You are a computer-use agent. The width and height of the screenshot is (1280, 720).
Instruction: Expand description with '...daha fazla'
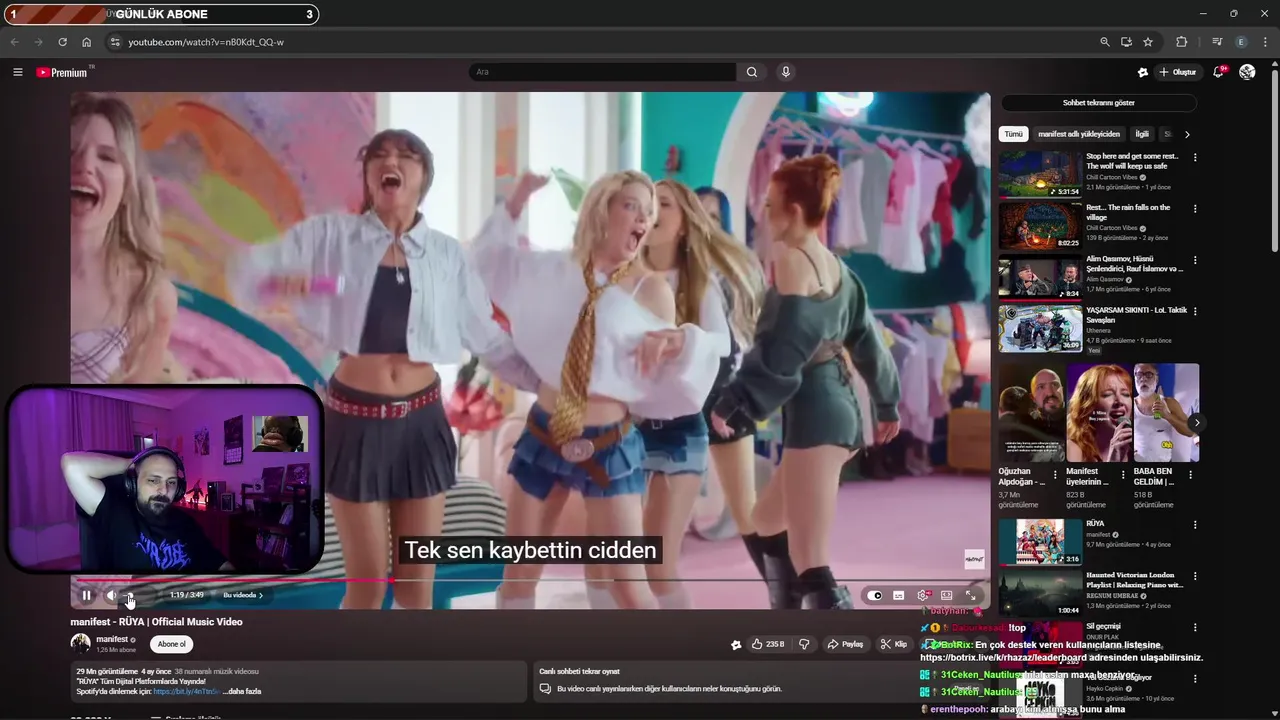coord(242,691)
